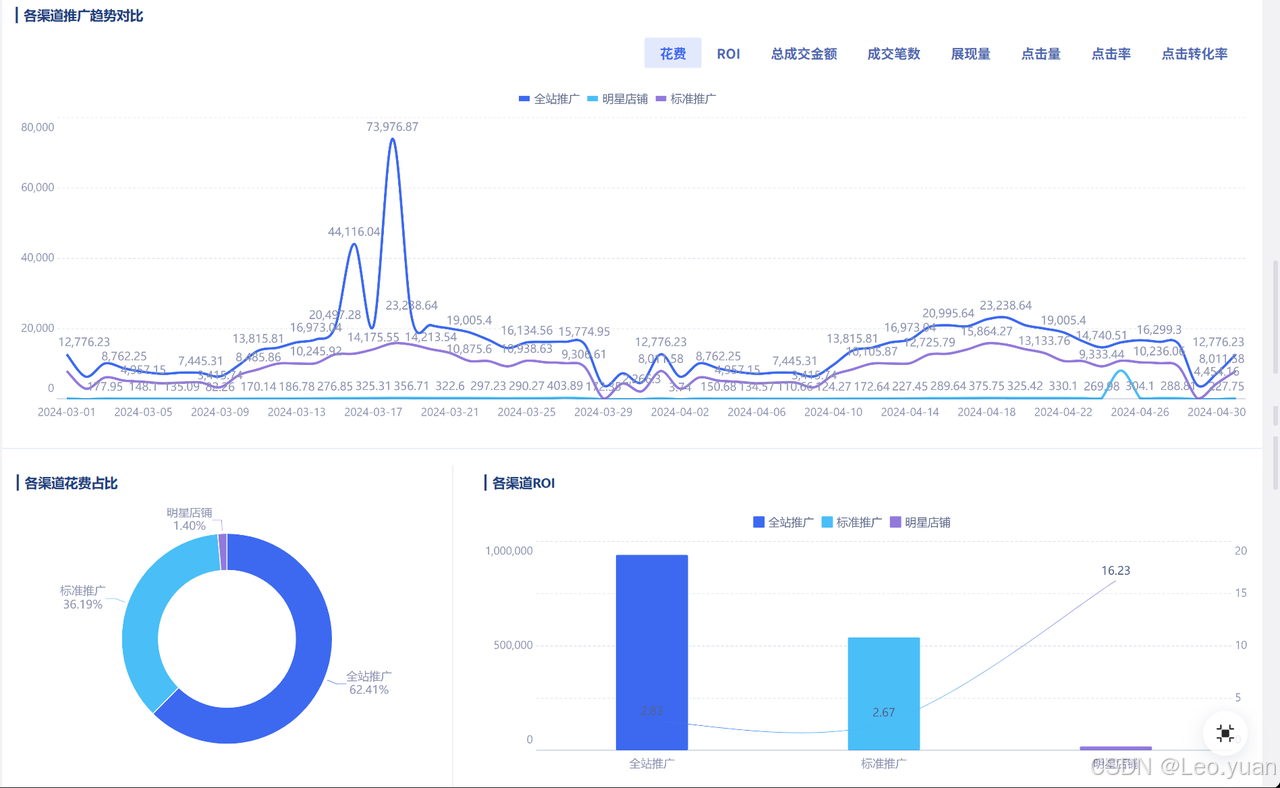Click the 标准推广 bar in ROI chart
Image resolution: width=1280 pixels, height=788 pixels.
[884, 694]
